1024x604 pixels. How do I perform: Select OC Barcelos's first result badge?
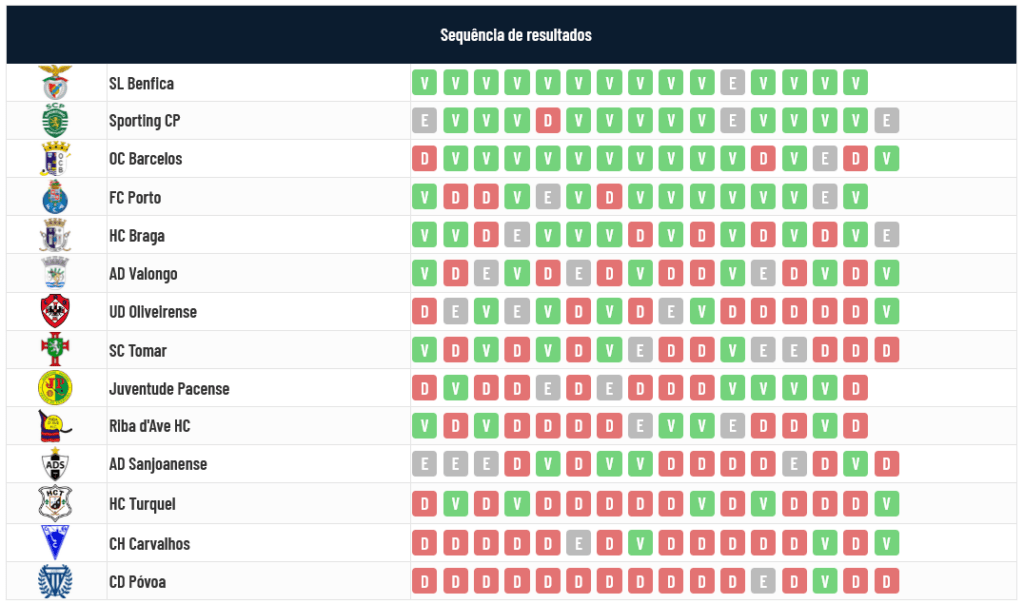click(424, 159)
